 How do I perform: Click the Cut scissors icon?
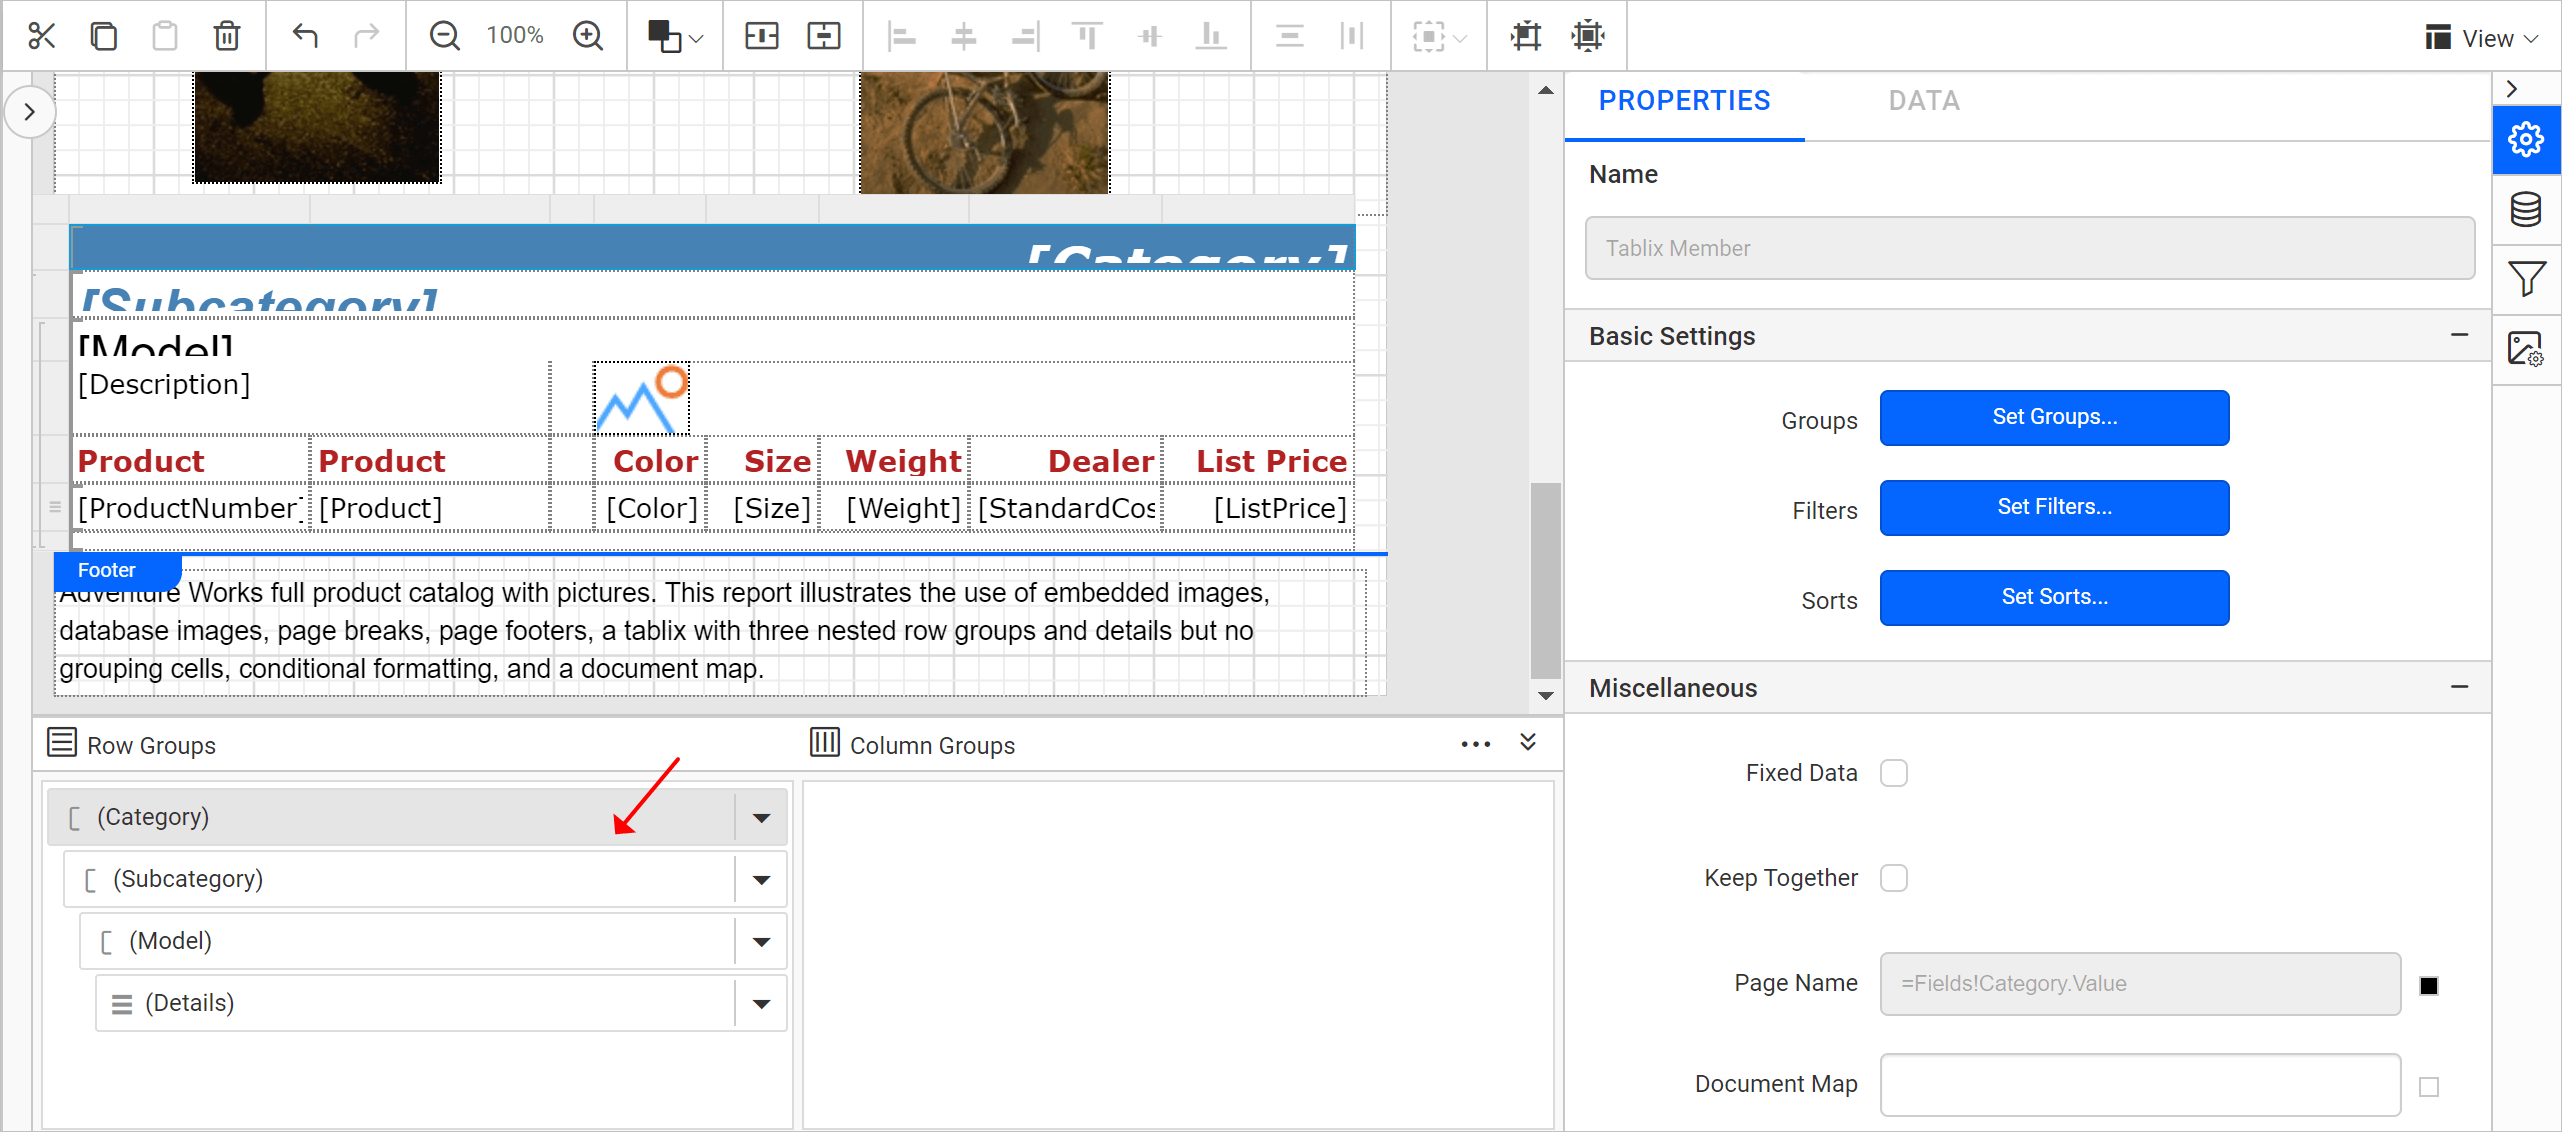41,36
